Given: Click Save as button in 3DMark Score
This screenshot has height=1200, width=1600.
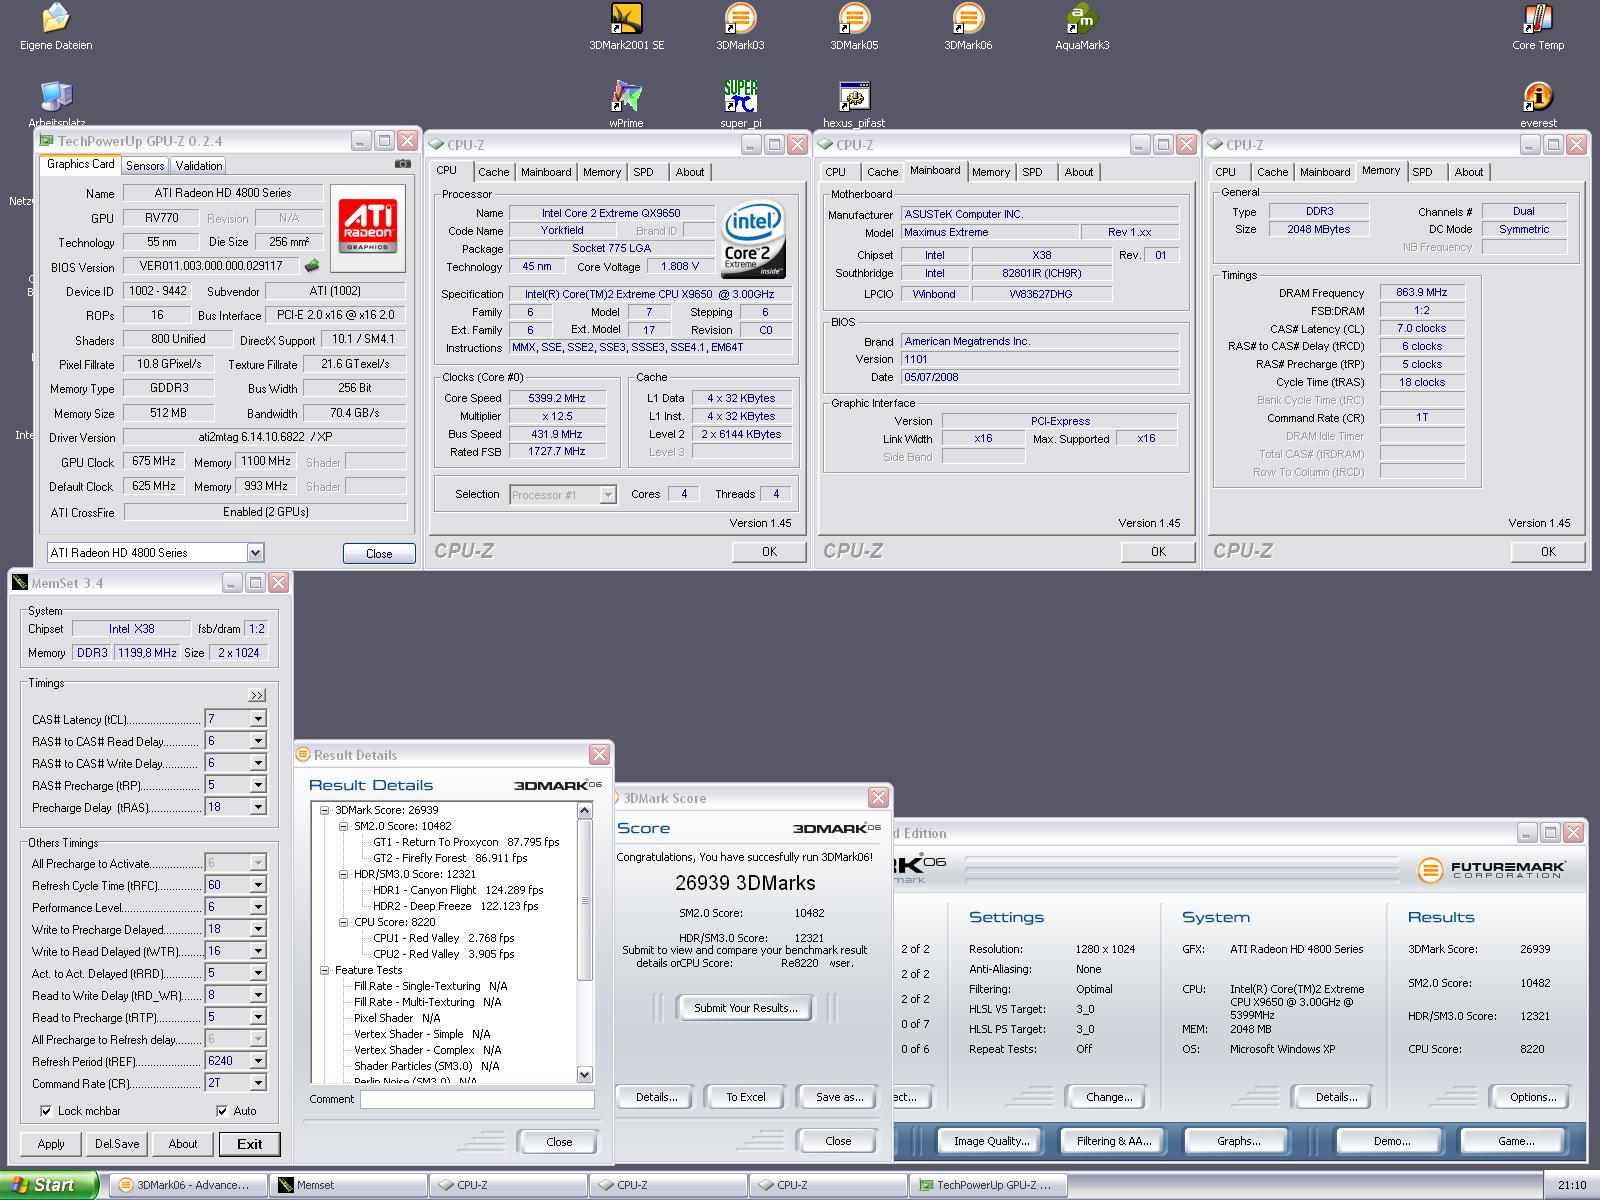Looking at the screenshot, I should click(x=840, y=1097).
